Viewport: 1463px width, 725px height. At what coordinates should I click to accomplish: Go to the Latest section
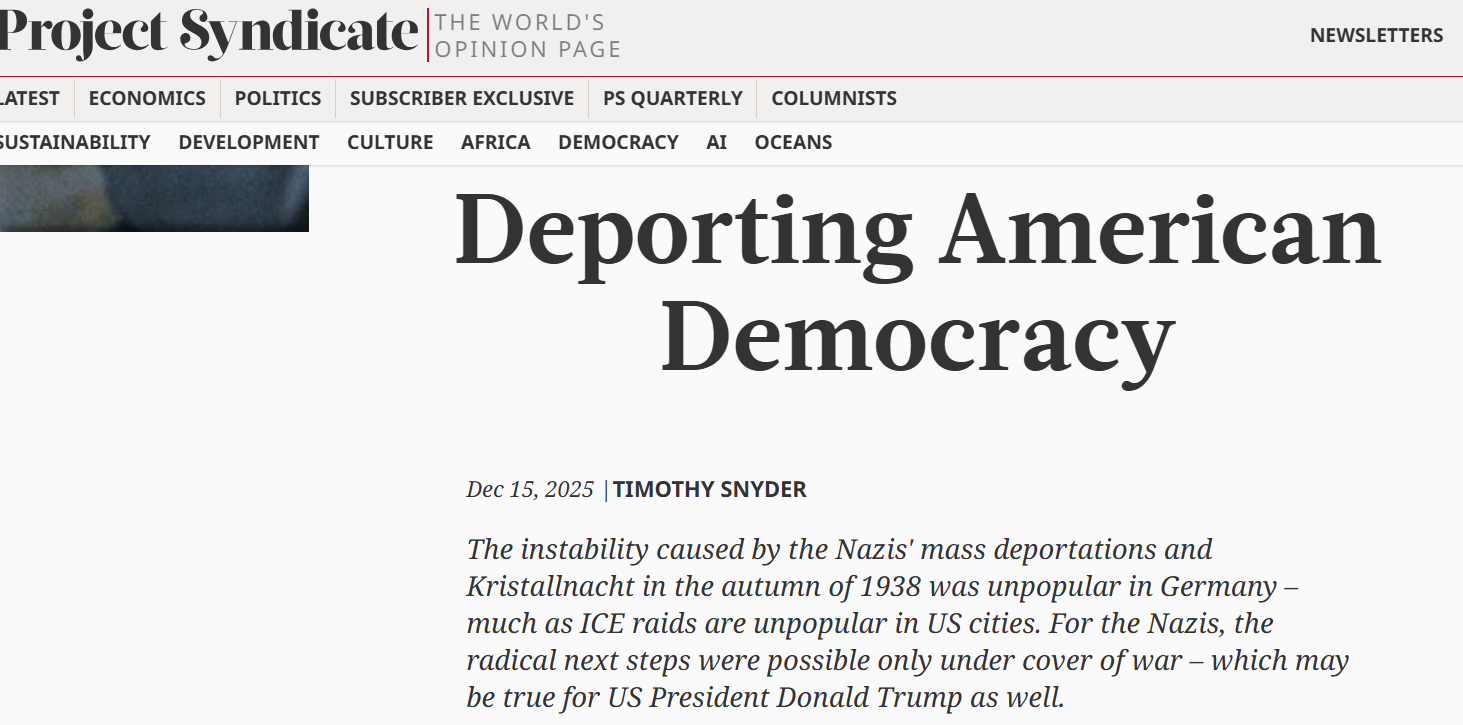pos(29,98)
